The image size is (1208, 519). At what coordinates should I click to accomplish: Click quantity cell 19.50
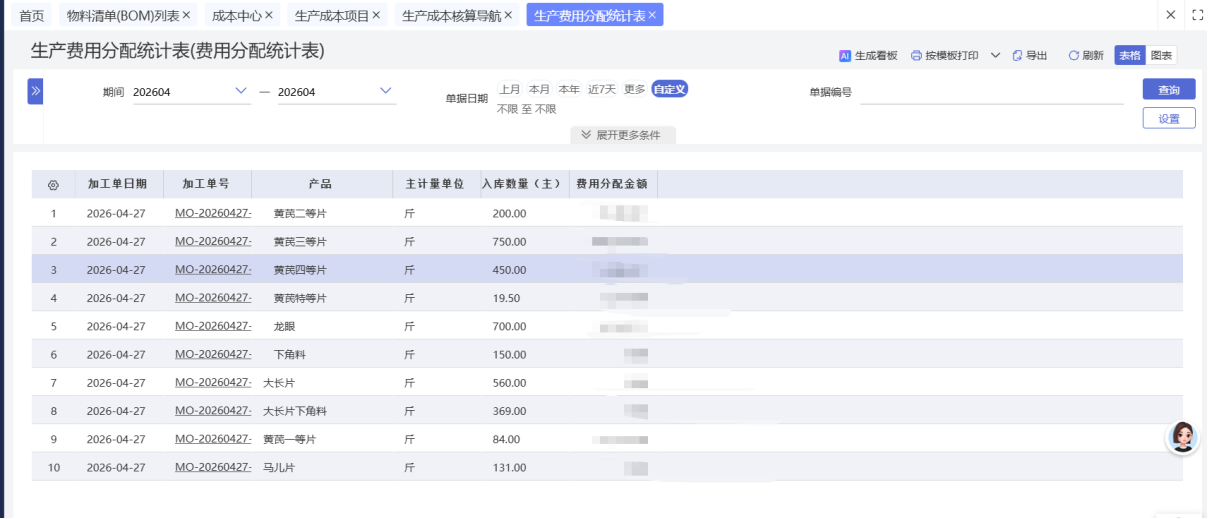point(506,298)
